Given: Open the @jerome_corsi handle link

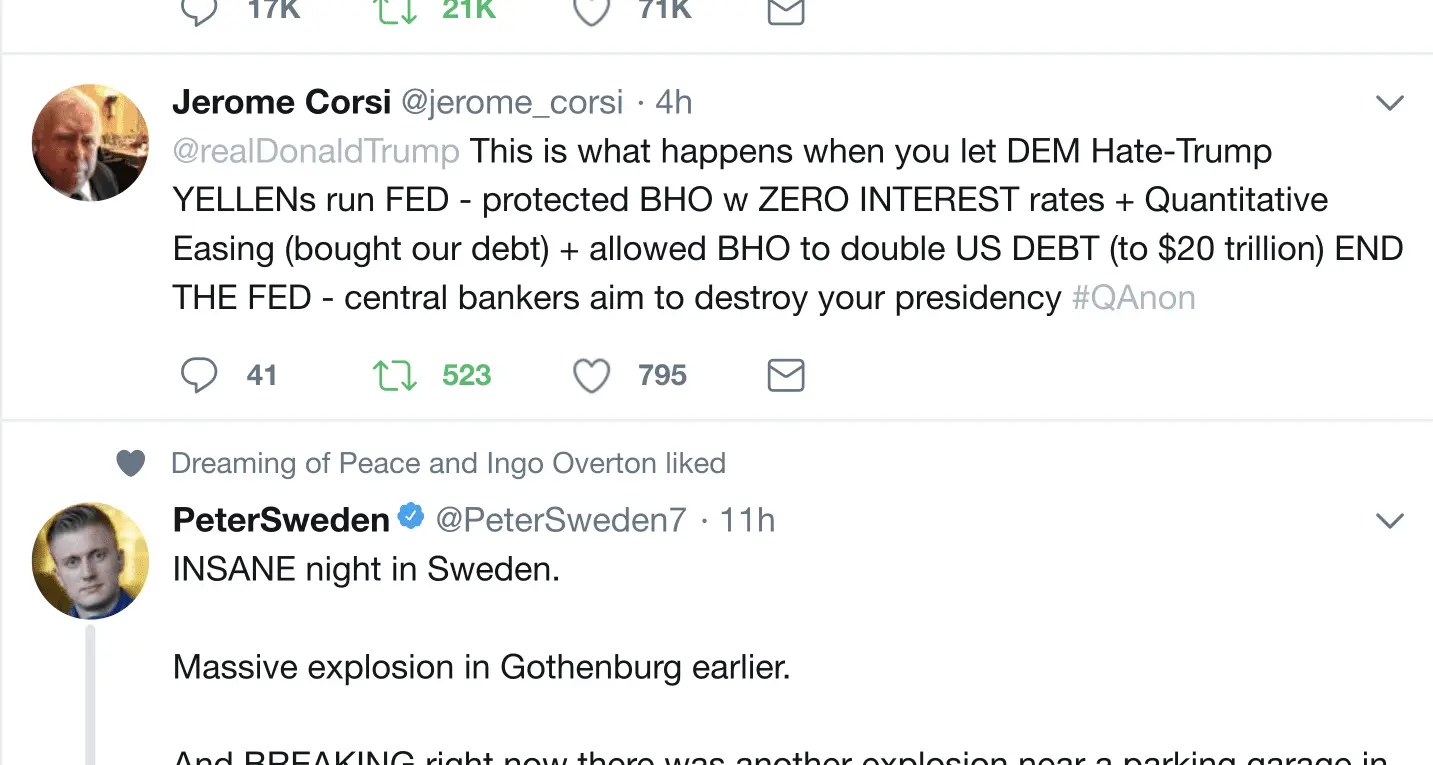Looking at the screenshot, I should [x=512, y=102].
